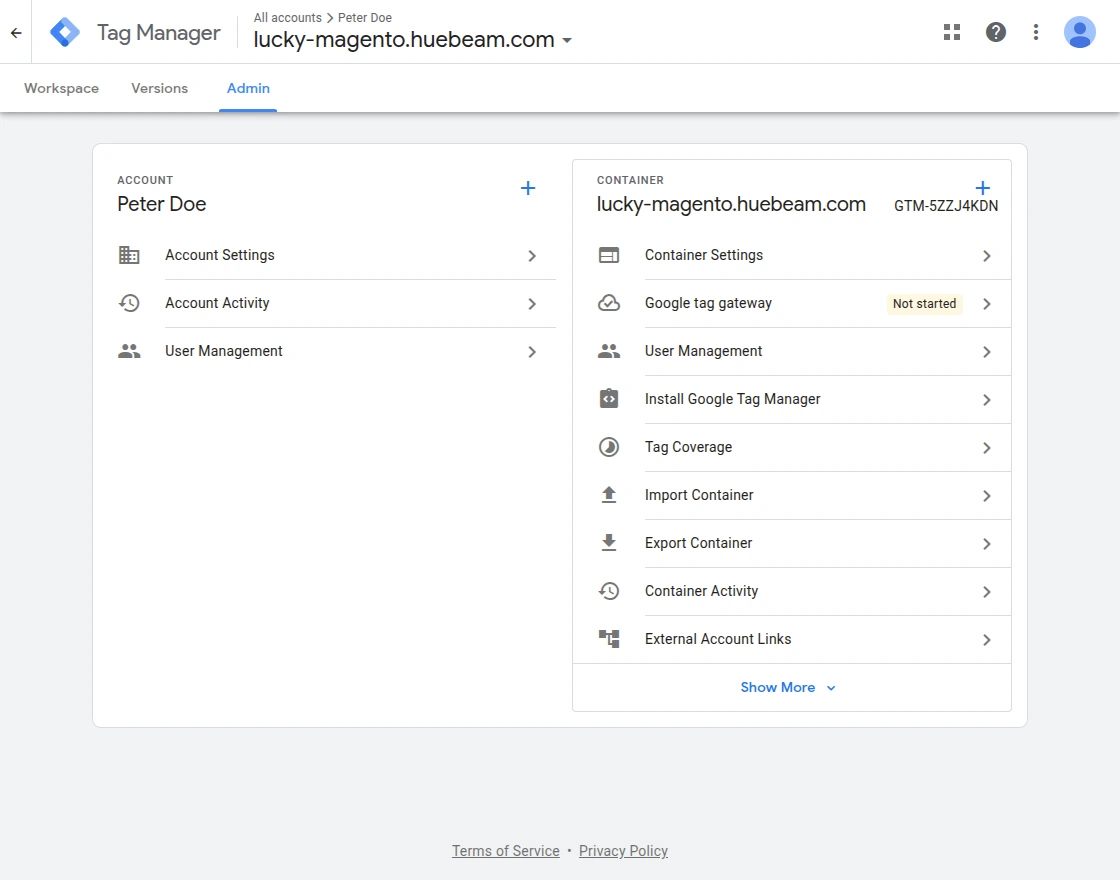Open Account Activity
Image resolution: width=1120 pixels, height=880 pixels.
(336, 303)
